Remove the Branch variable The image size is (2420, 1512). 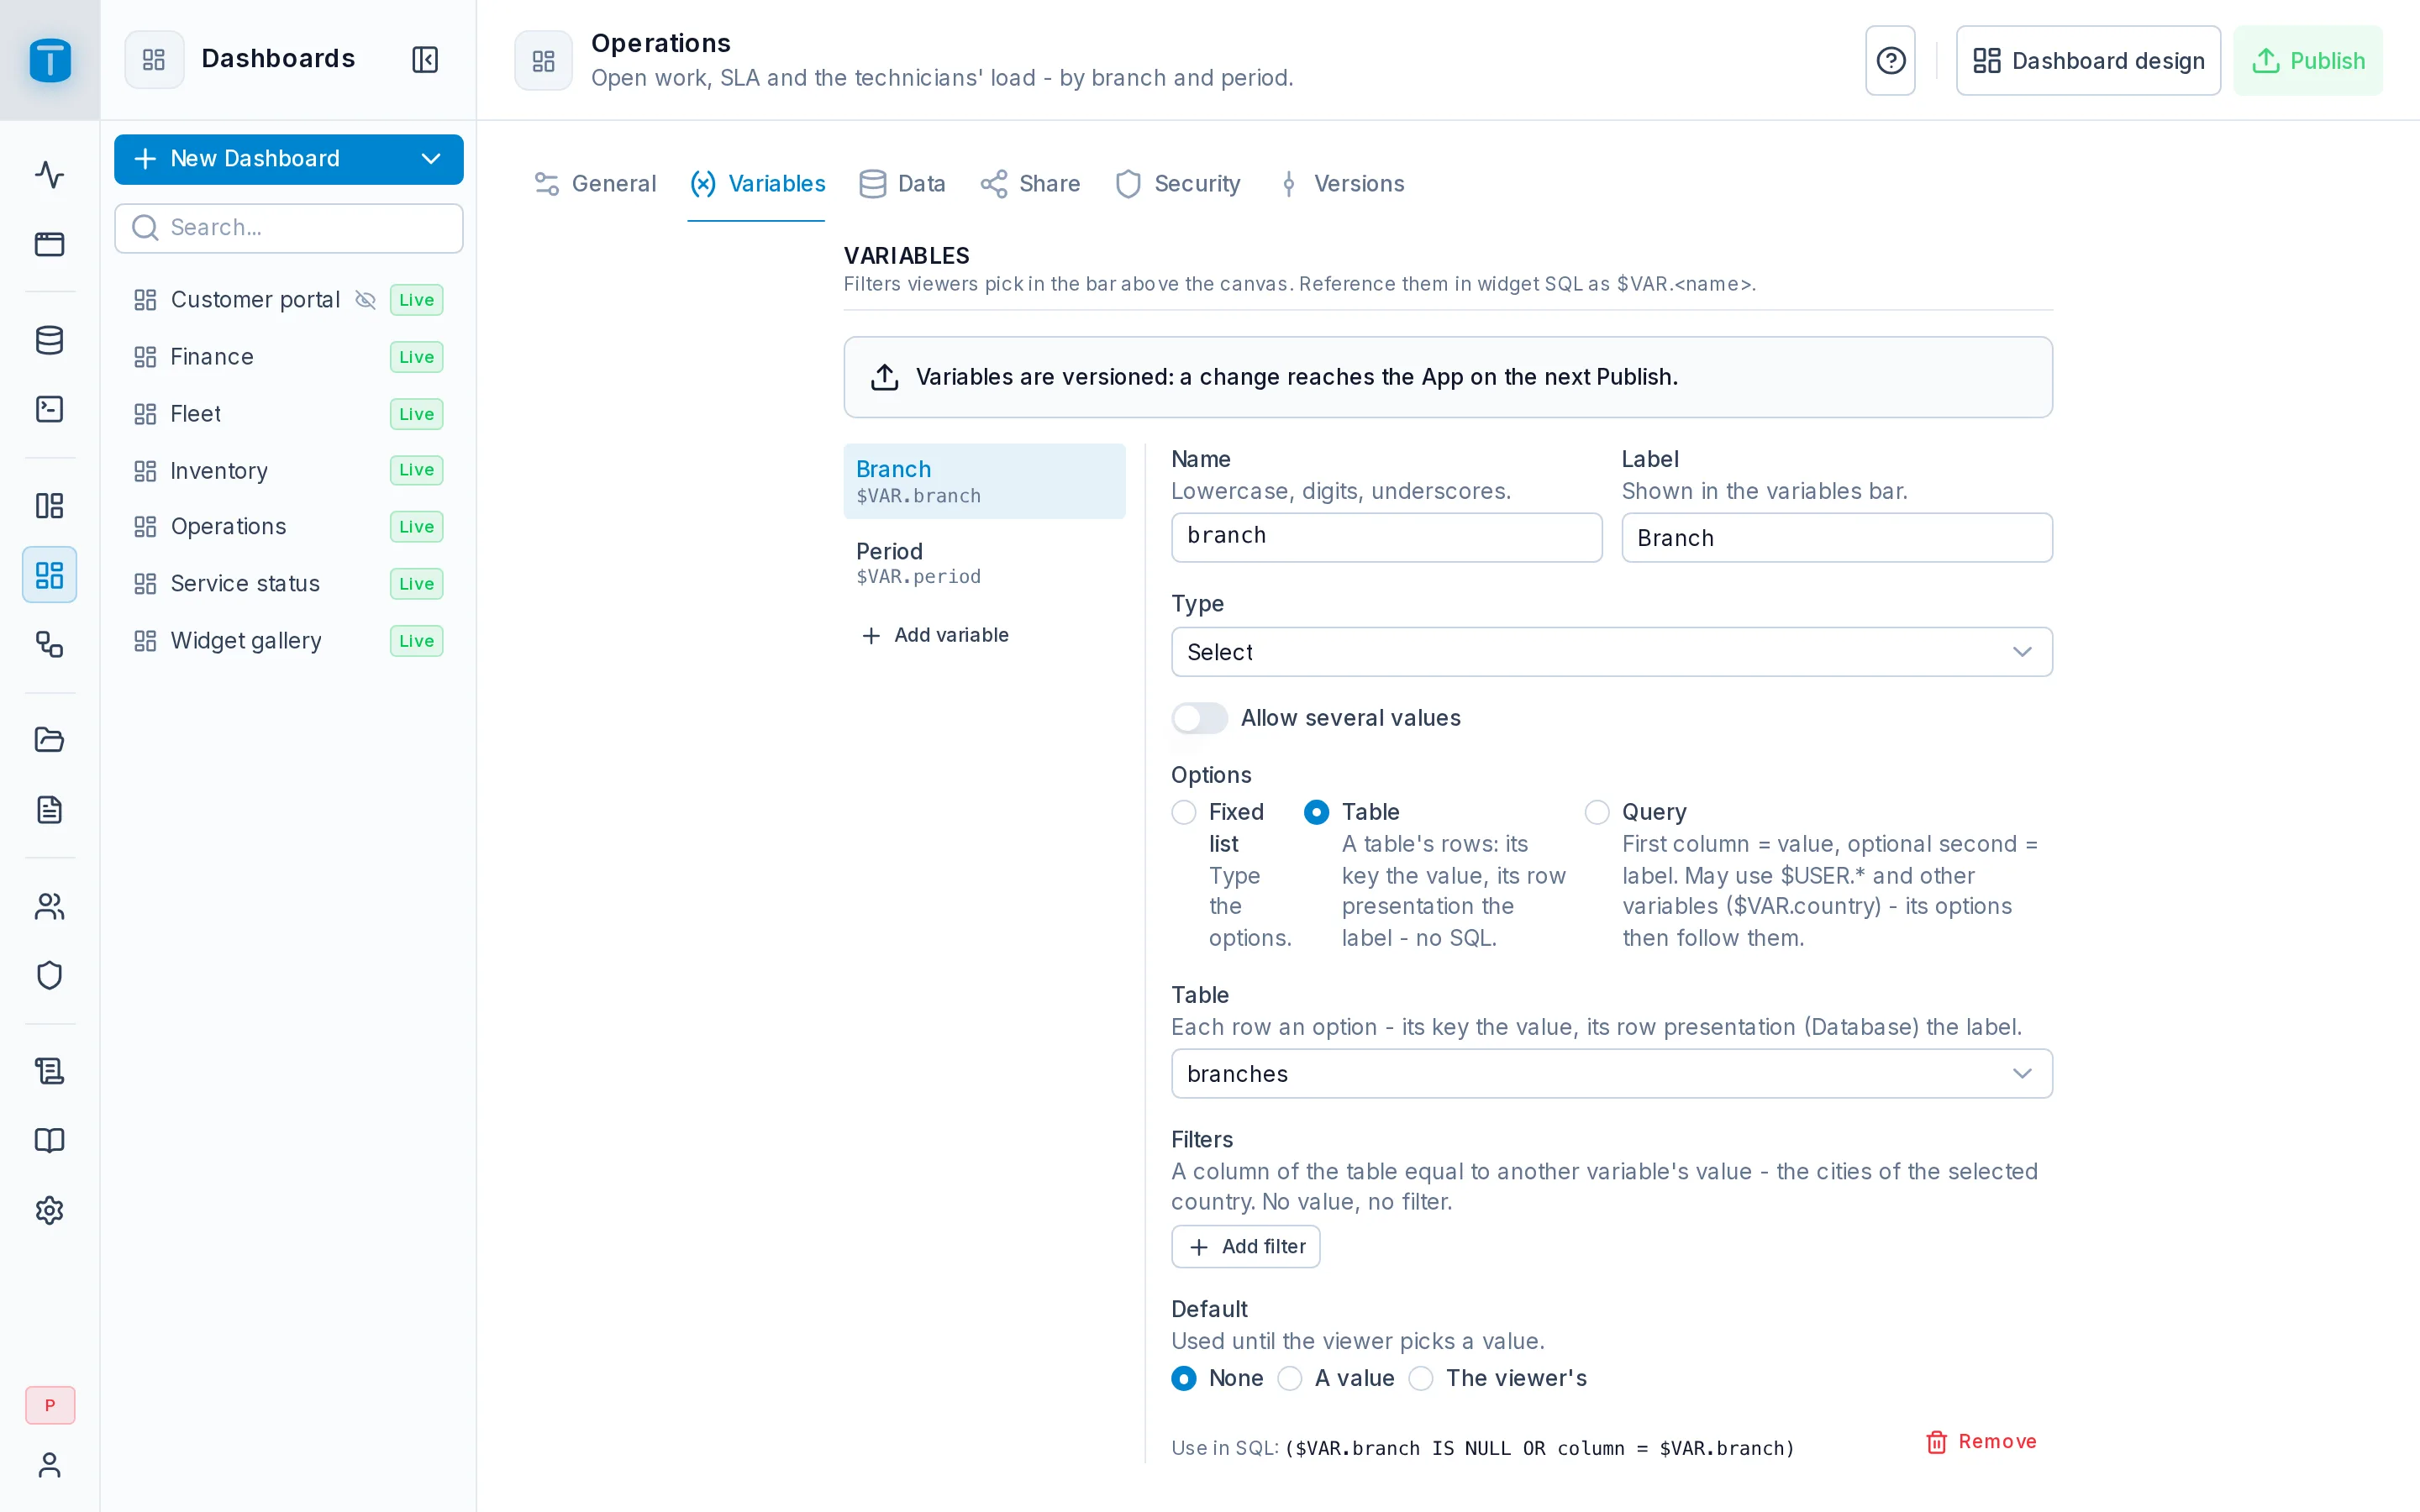[x=1981, y=1441]
